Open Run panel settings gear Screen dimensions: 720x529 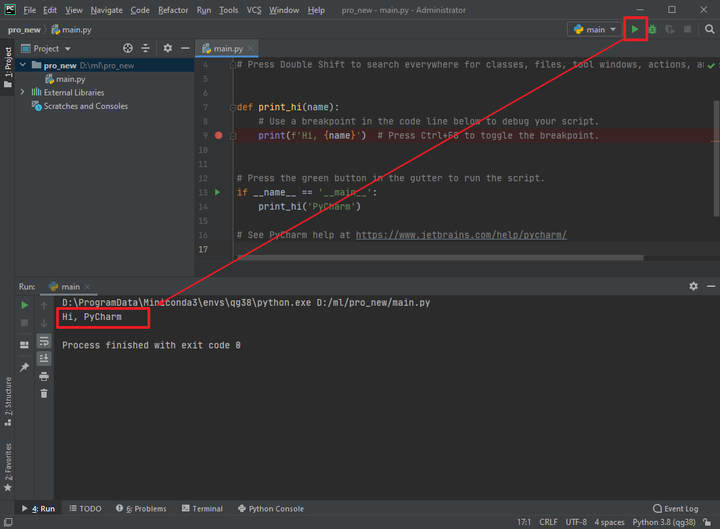point(693,286)
